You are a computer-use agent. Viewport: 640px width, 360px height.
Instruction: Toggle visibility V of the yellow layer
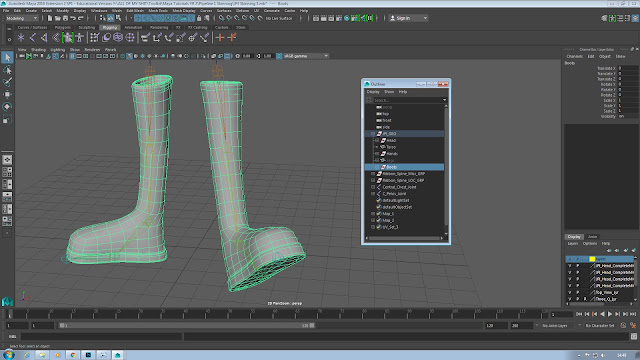point(570,259)
